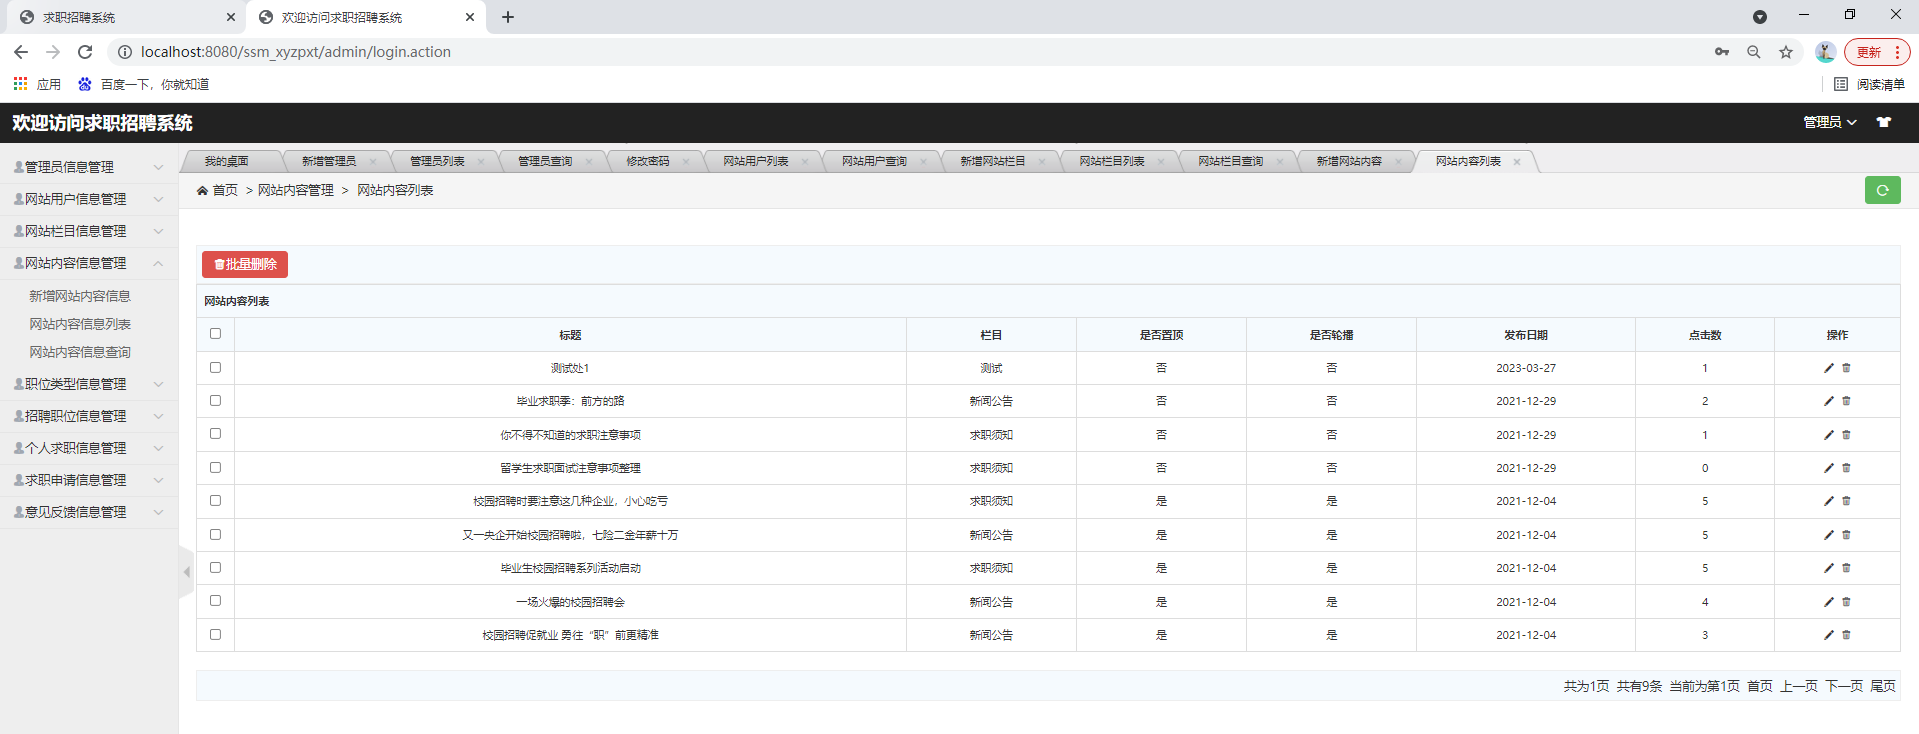Delete the 你不得不知道的求职注意事项 row
This screenshot has width=1919, height=734.
(x=1846, y=435)
